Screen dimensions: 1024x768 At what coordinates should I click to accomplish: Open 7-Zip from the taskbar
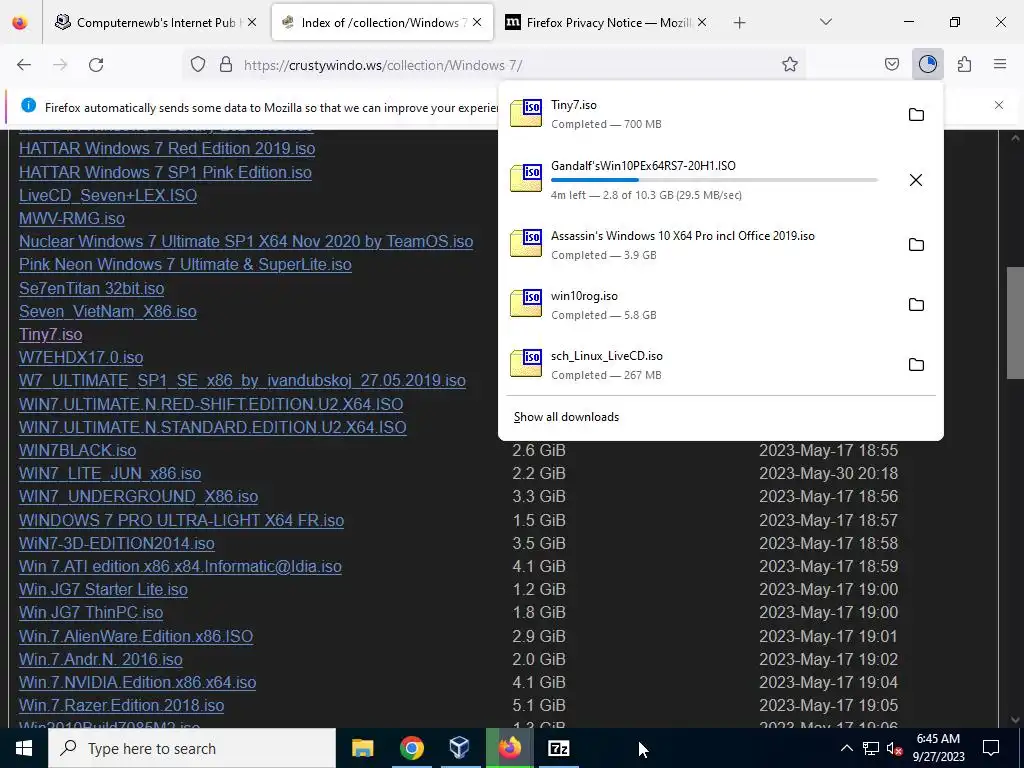558,748
